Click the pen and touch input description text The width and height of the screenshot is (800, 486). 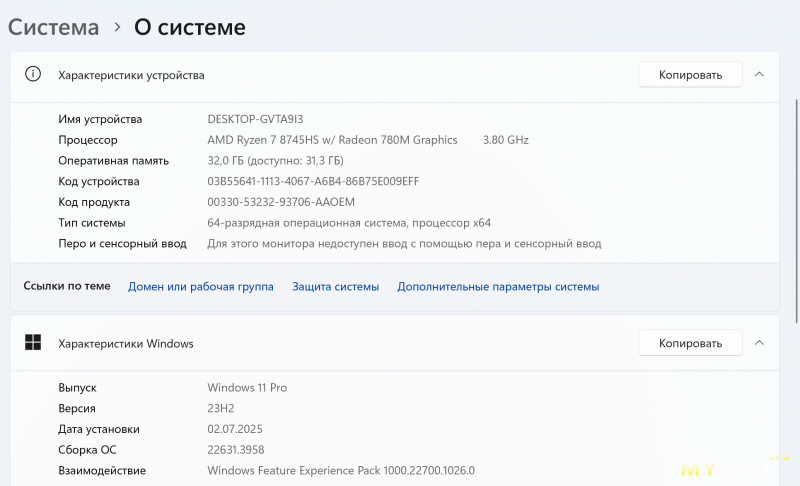pos(404,244)
